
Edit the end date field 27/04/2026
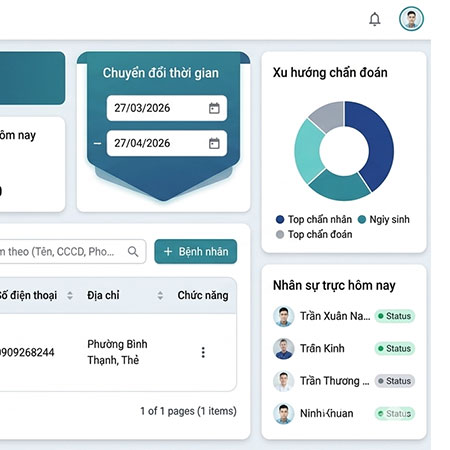[x=167, y=143]
